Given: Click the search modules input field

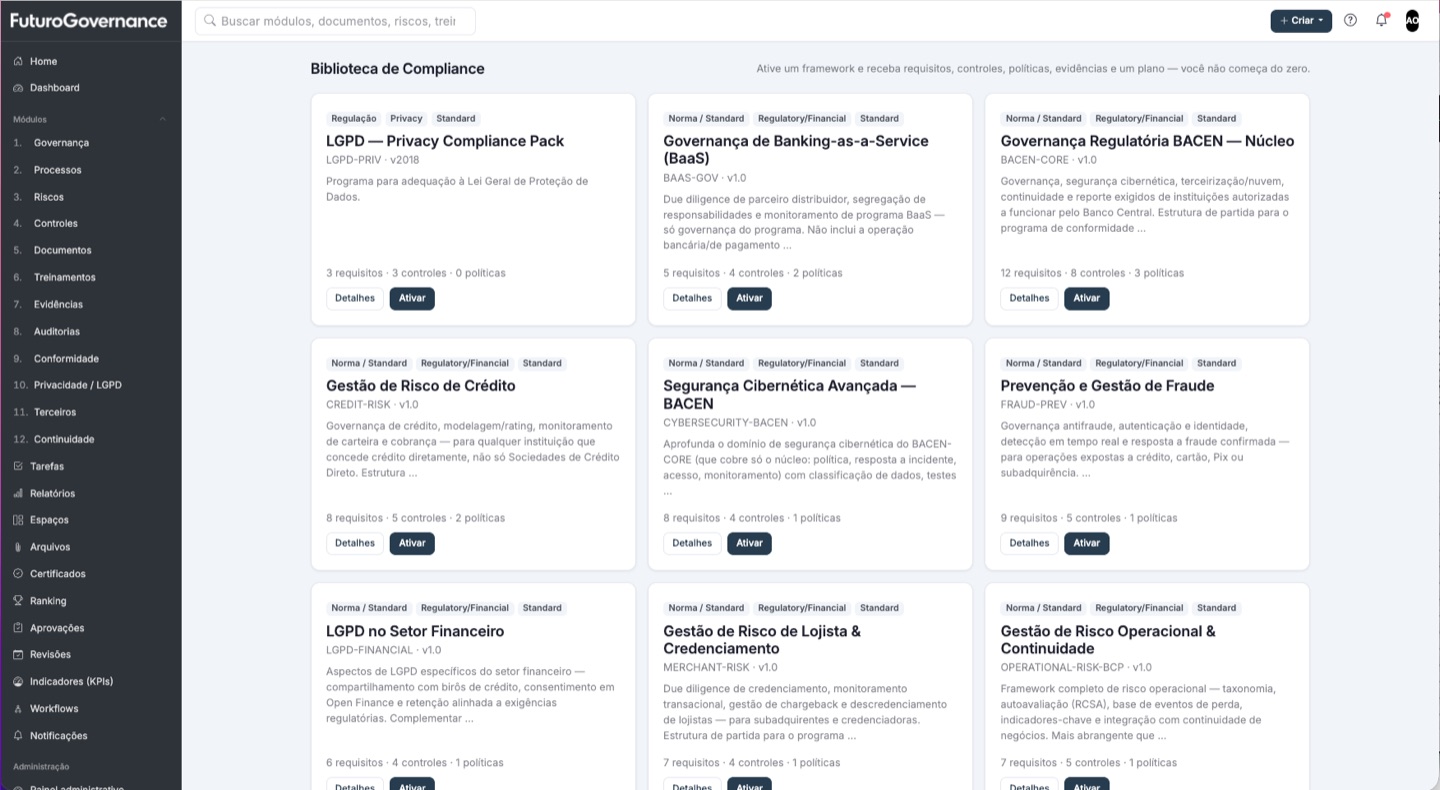Looking at the screenshot, I should click(335, 21).
